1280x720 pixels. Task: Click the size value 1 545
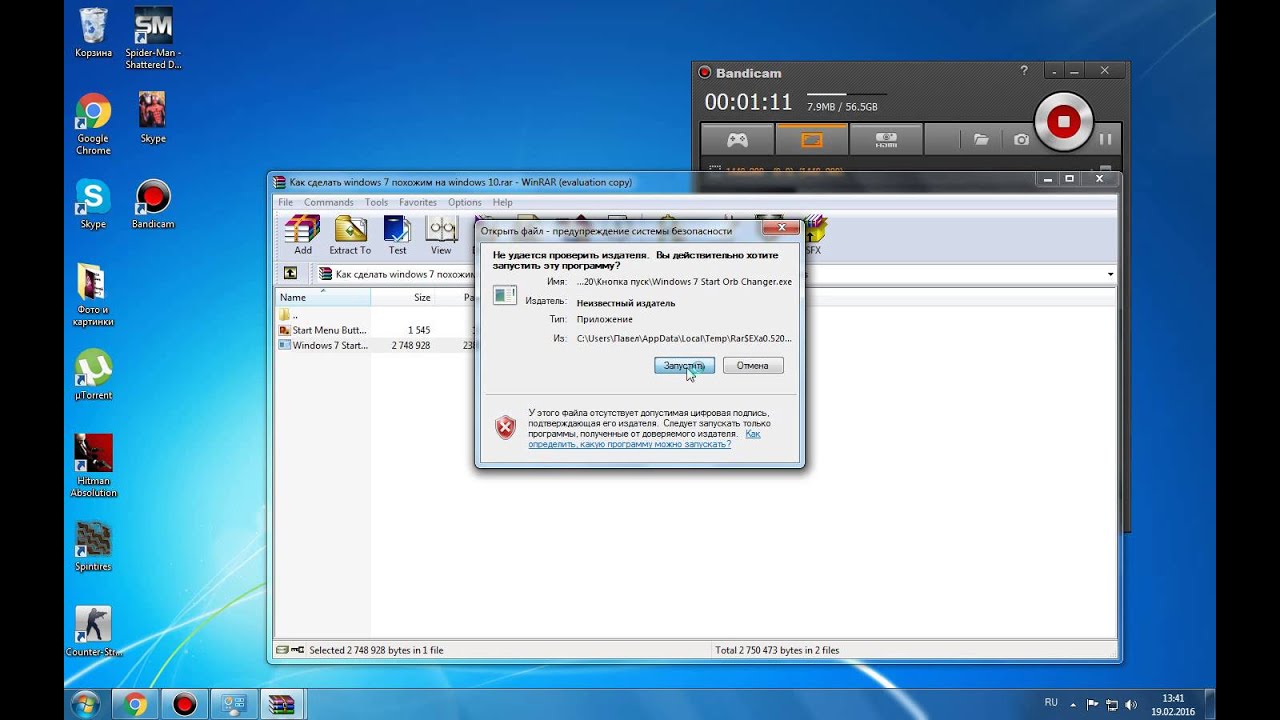[419, 330]
